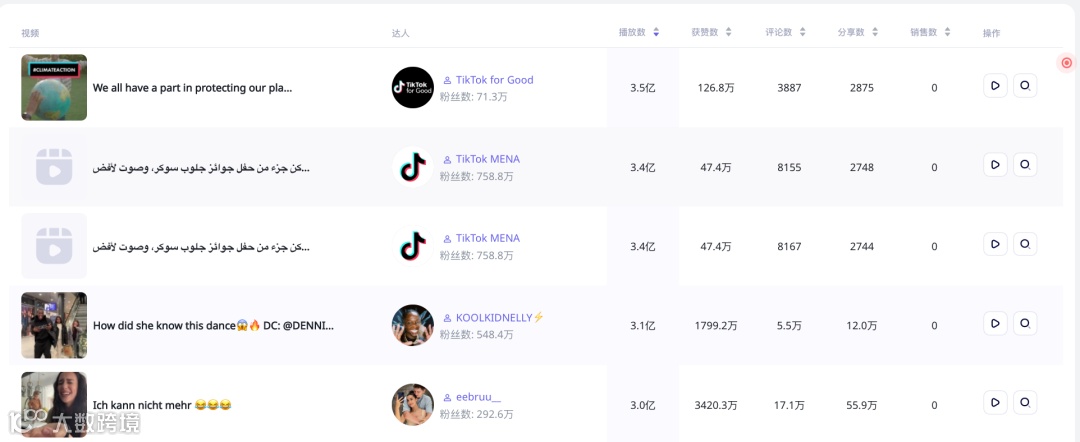Click the KOOLKIDNELLY dance video thumbnail
1080x442 pixels.
pyautogui.click(x=54, y=325)
